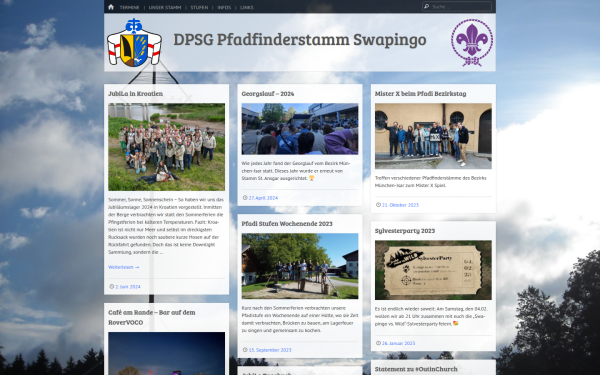Open the Sylvesterparty 2023 post title

tap(405, 231)
